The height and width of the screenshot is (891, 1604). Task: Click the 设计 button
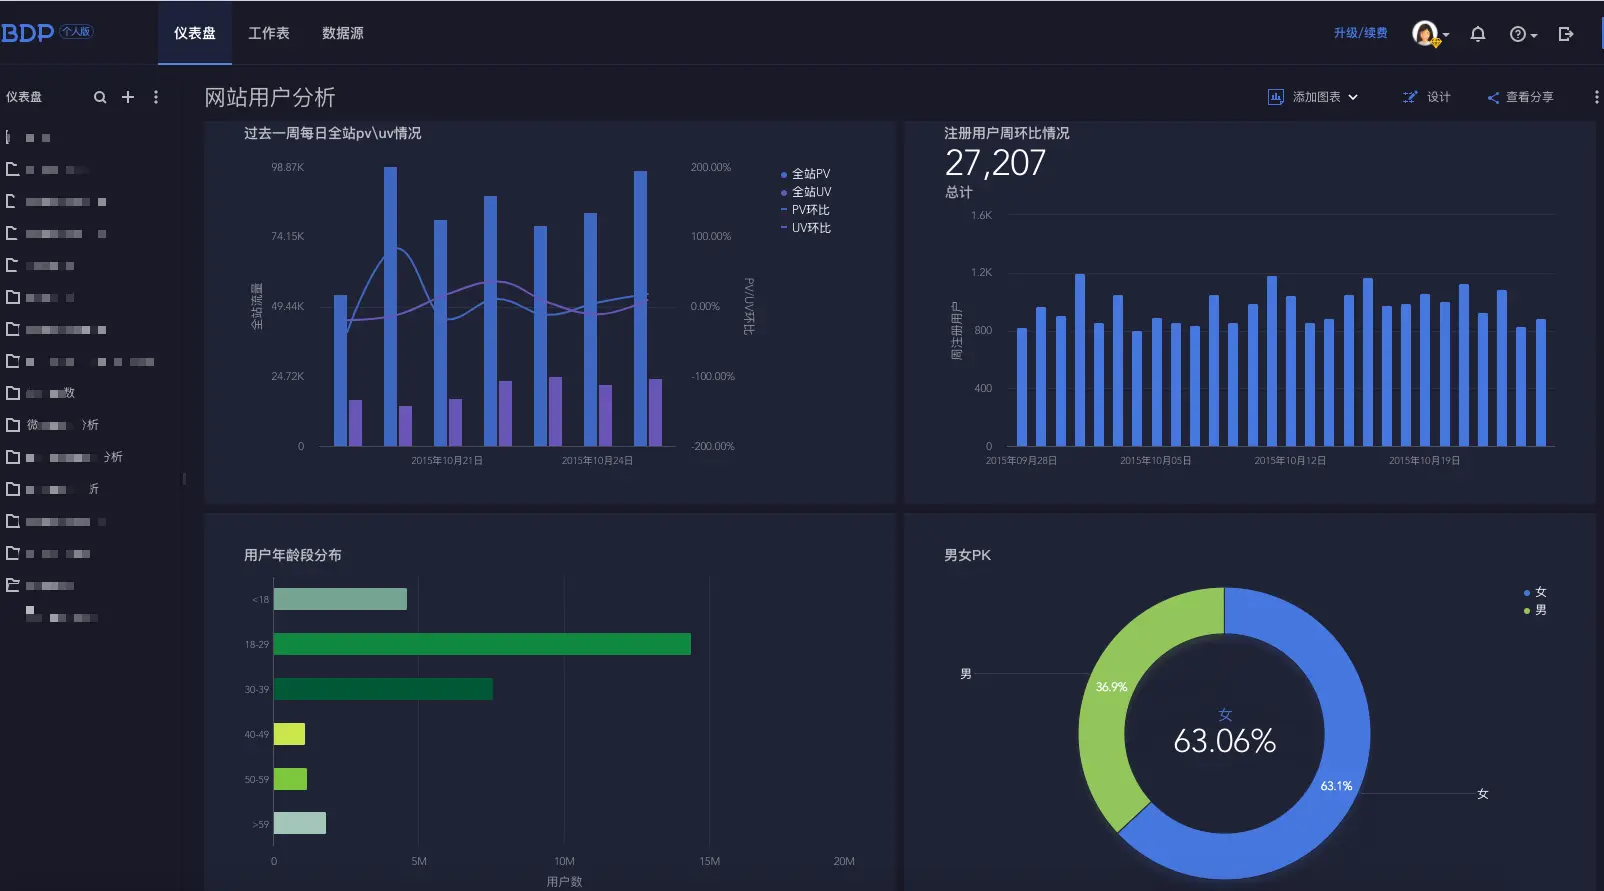click(1426, 97)
